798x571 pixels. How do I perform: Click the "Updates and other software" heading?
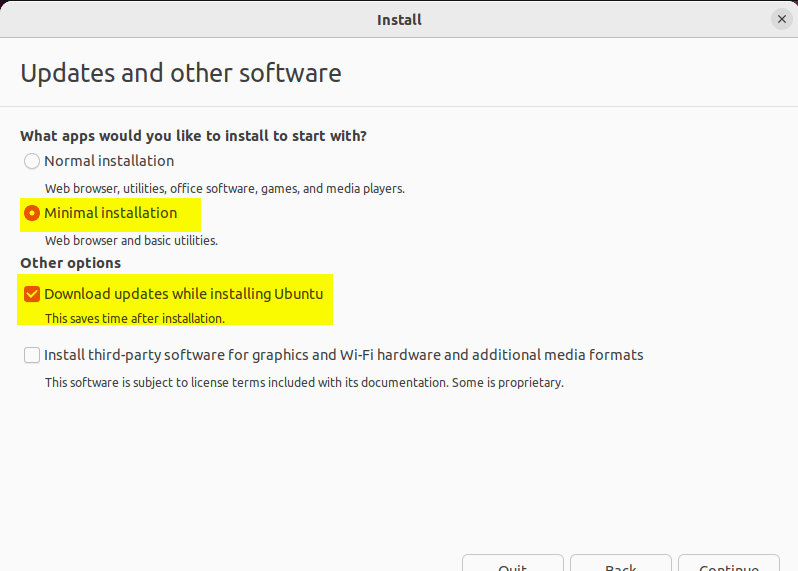[181, 73]
